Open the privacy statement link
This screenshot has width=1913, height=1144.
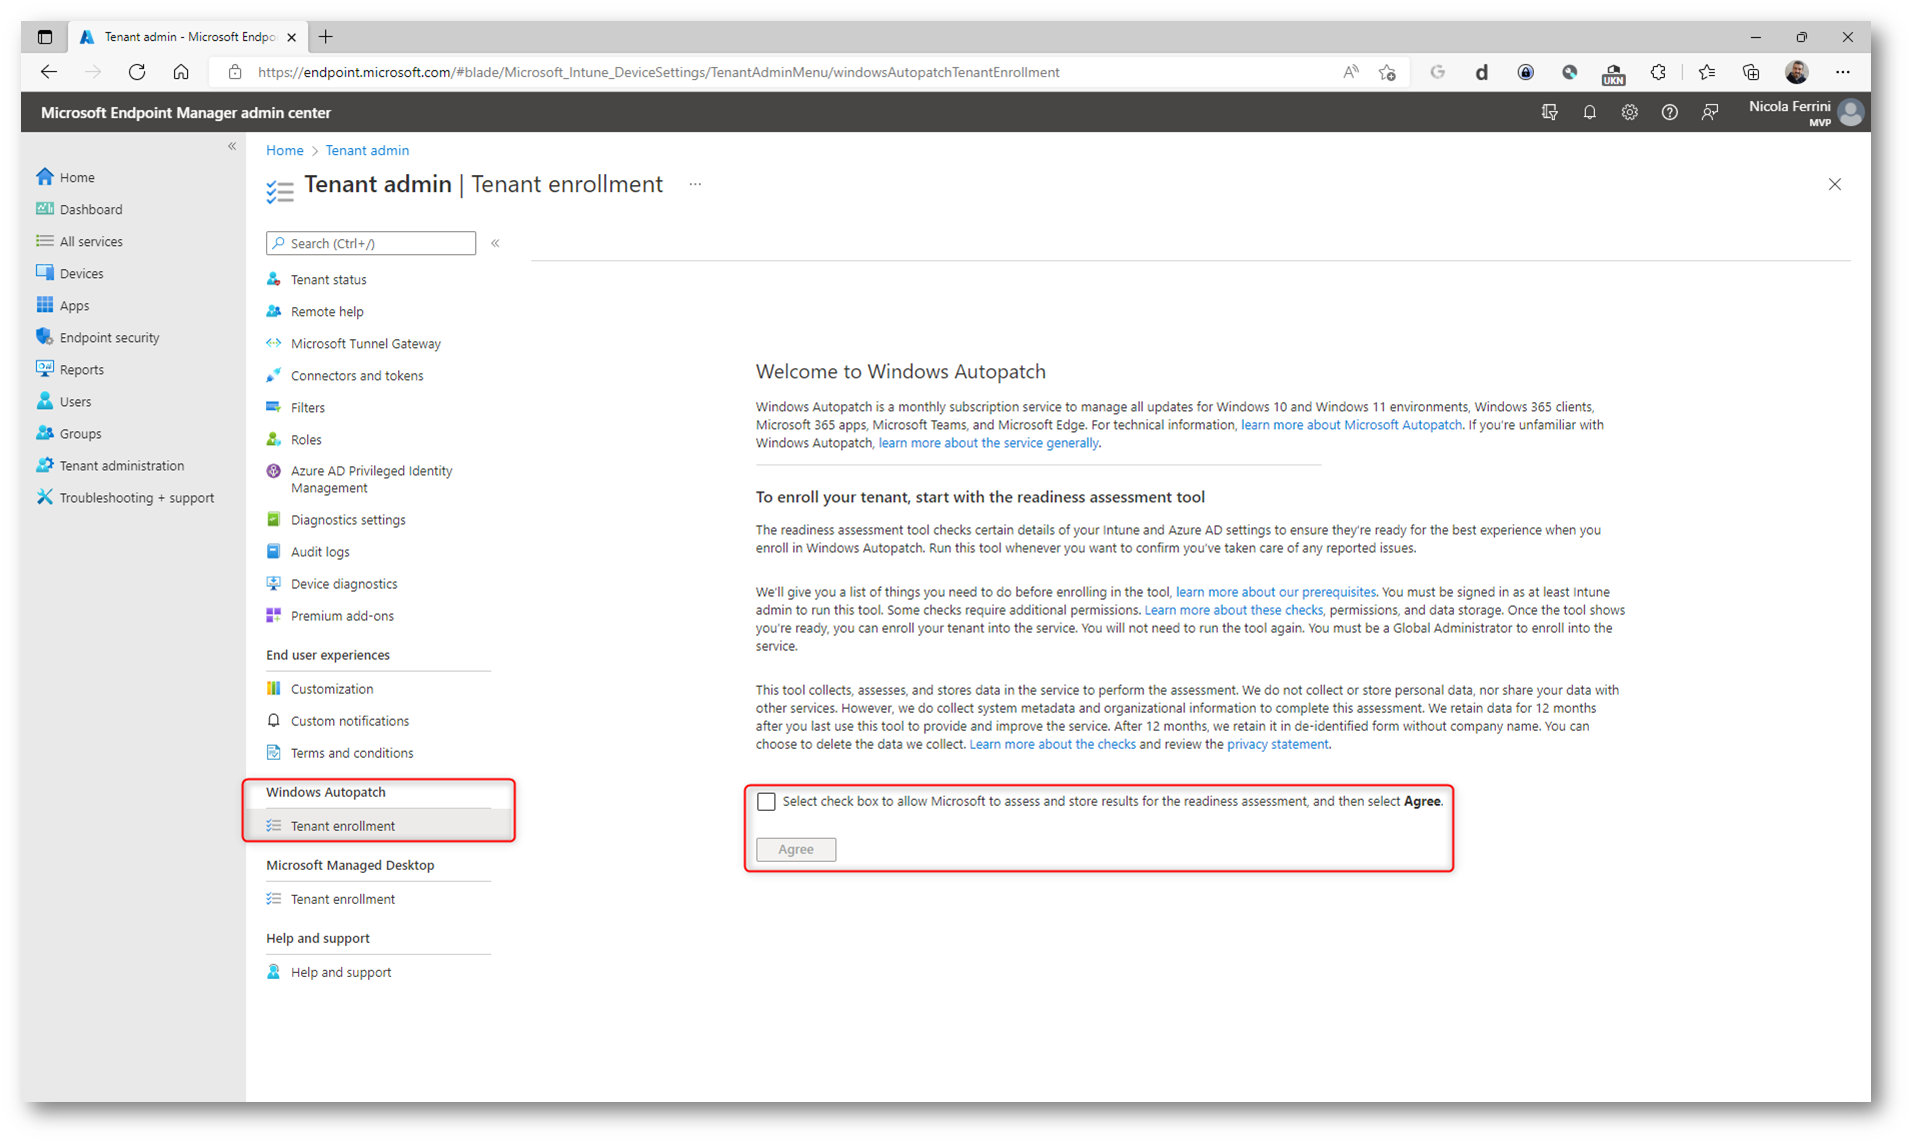1277,744
